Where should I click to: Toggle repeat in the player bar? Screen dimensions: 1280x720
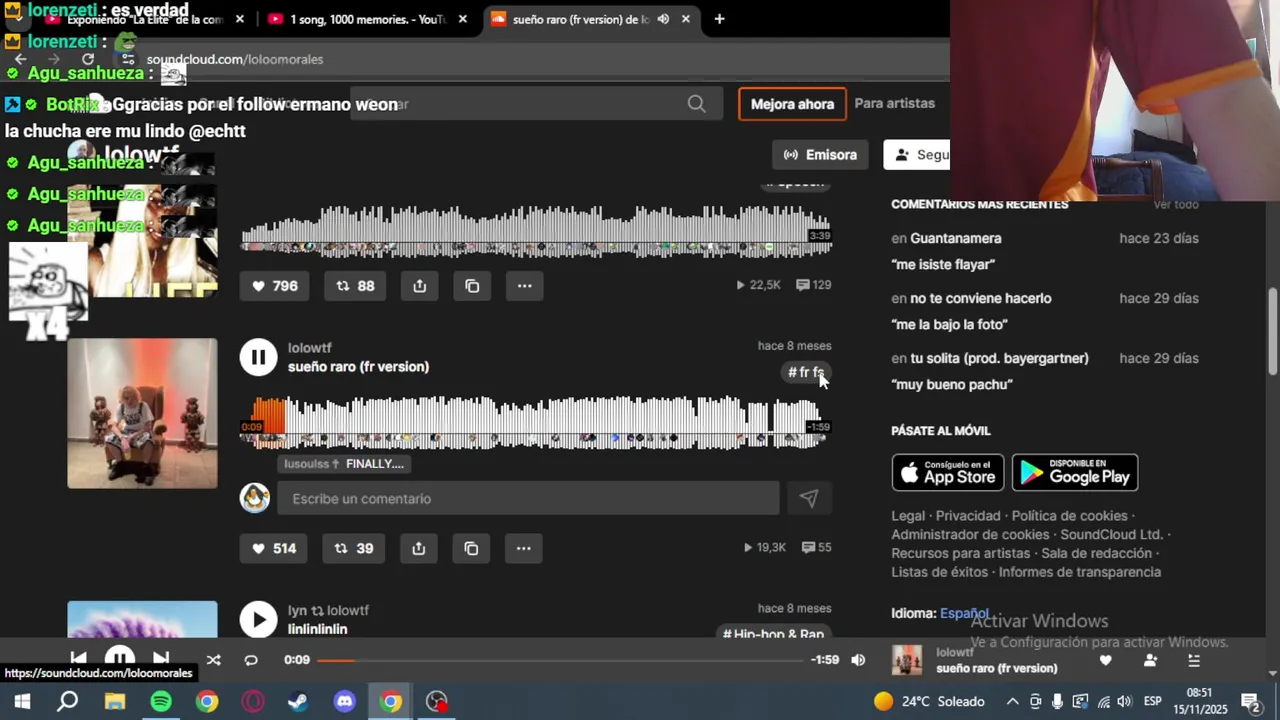pyautogui.click(x=251, y=660)
